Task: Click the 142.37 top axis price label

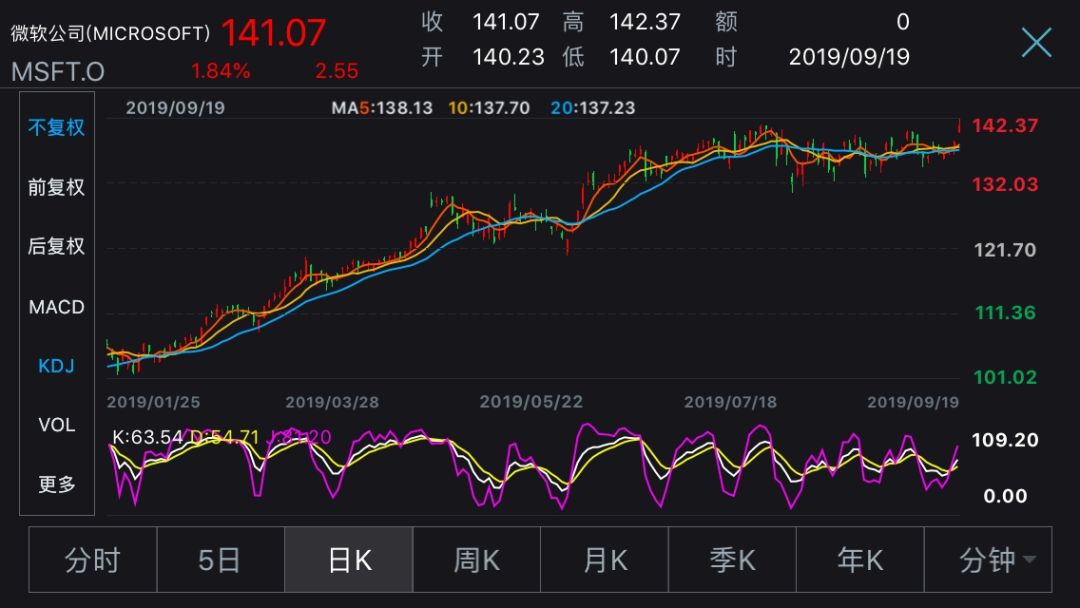Action: (x=1005, y=126)
